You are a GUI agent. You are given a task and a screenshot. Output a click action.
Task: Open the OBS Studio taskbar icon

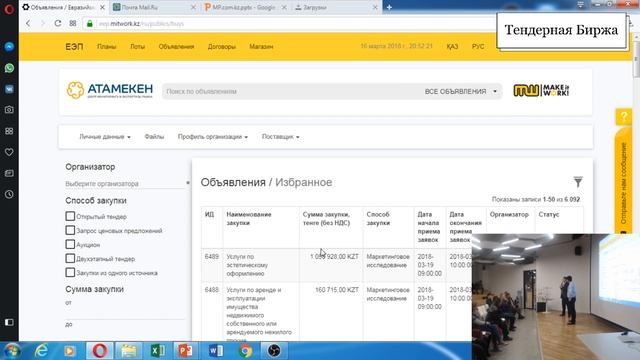tap(274, 351)
